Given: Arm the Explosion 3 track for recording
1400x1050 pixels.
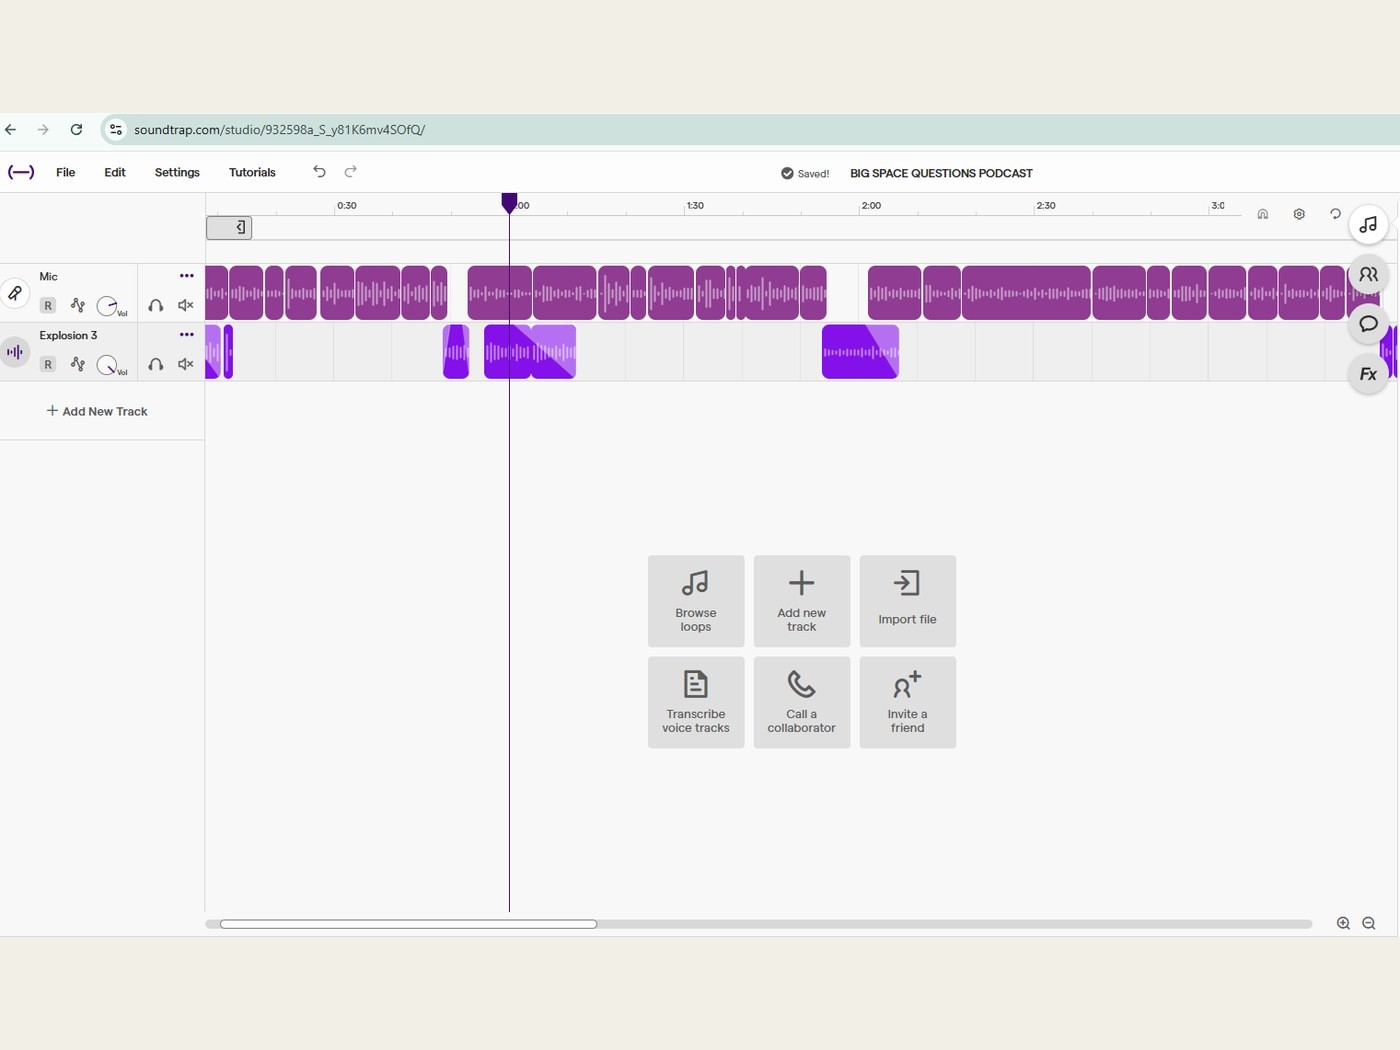Looking at the screenshot, I should (x=47, y=364).
